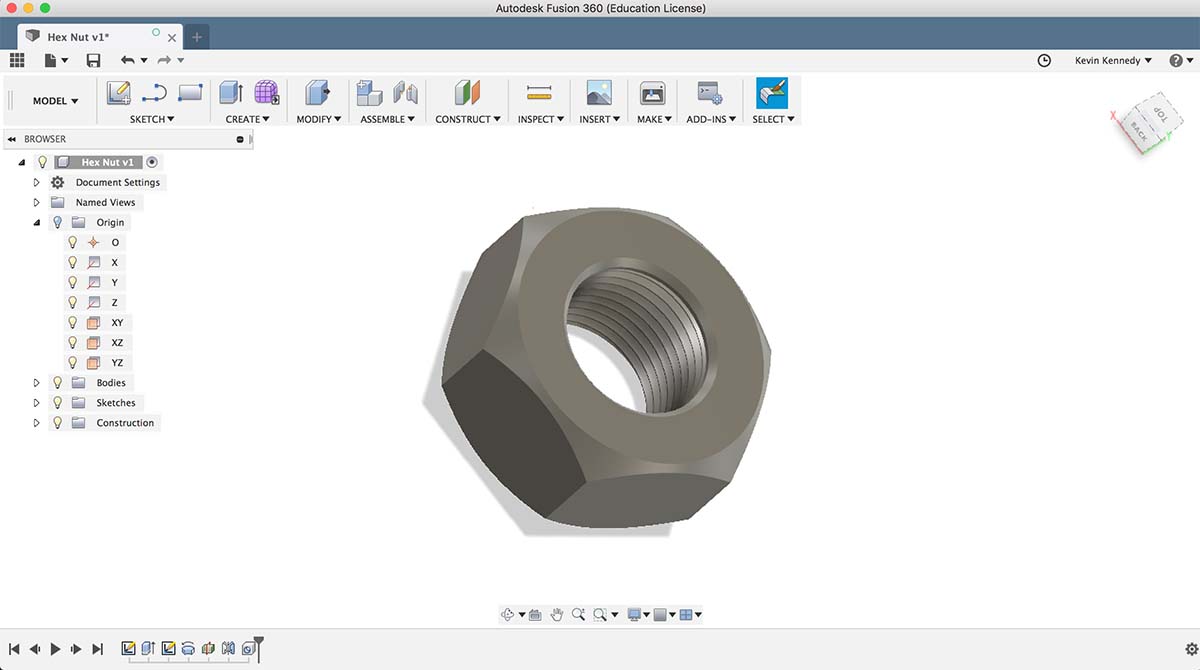Click the Job Status clock icon
The image size is (1200, 670).
(1044, 60)
